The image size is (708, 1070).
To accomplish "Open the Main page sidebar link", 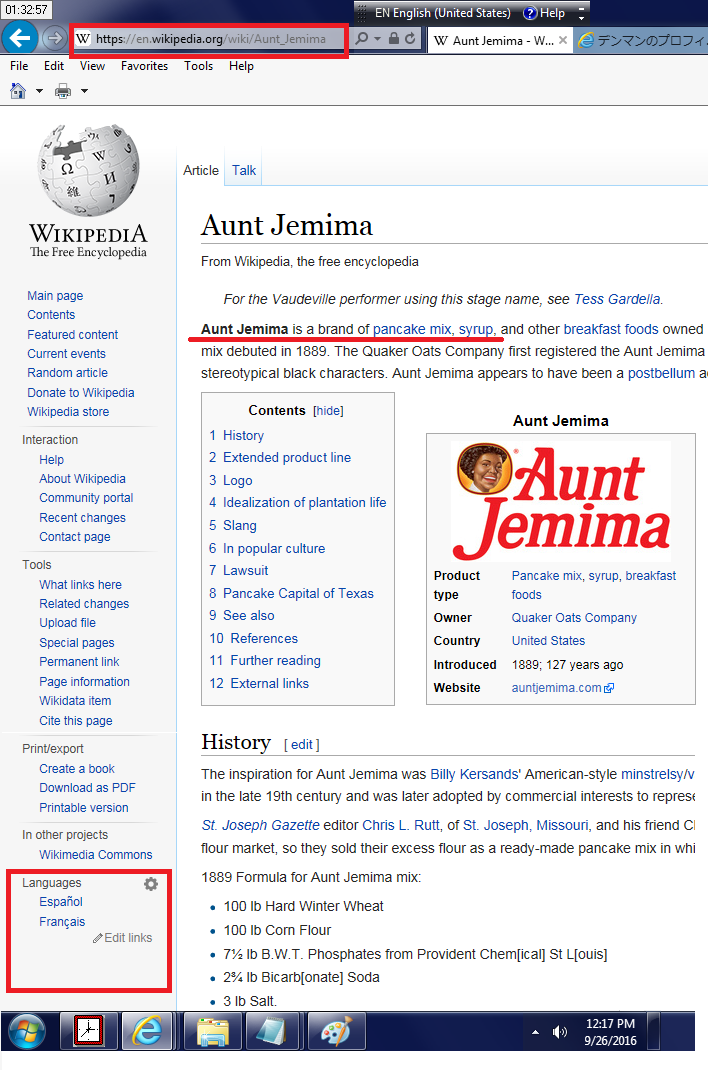I will click(55, 295).
